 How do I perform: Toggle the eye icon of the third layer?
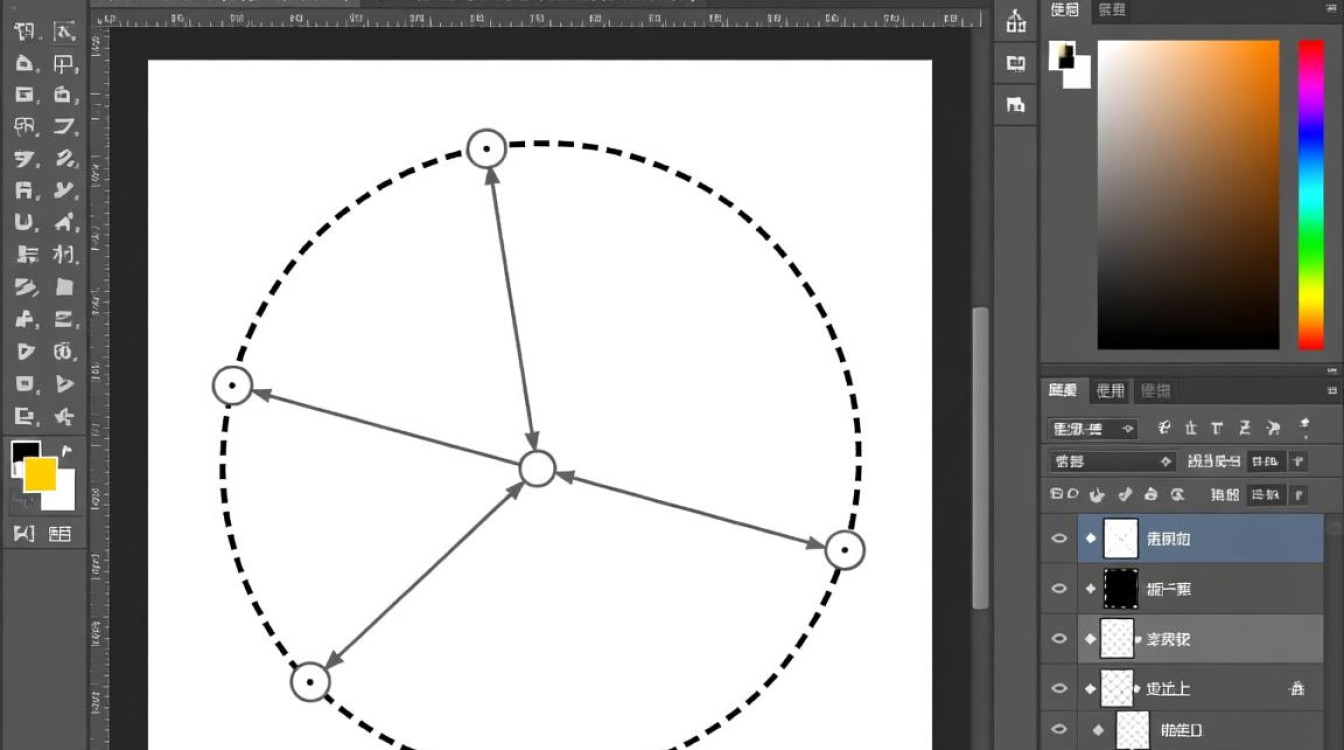(x=1059, y=639)
